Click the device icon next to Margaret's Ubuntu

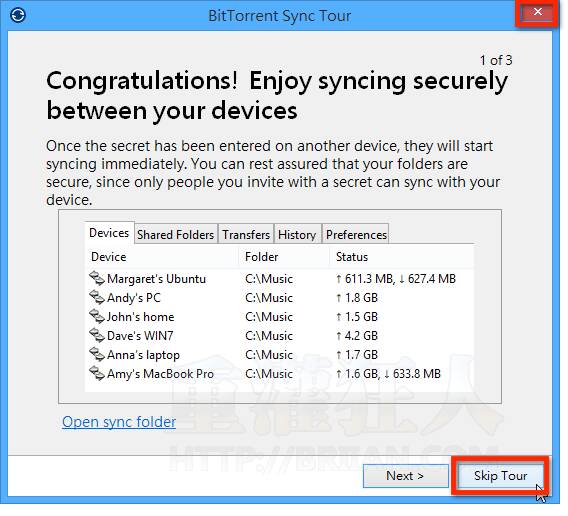[97, 278]
